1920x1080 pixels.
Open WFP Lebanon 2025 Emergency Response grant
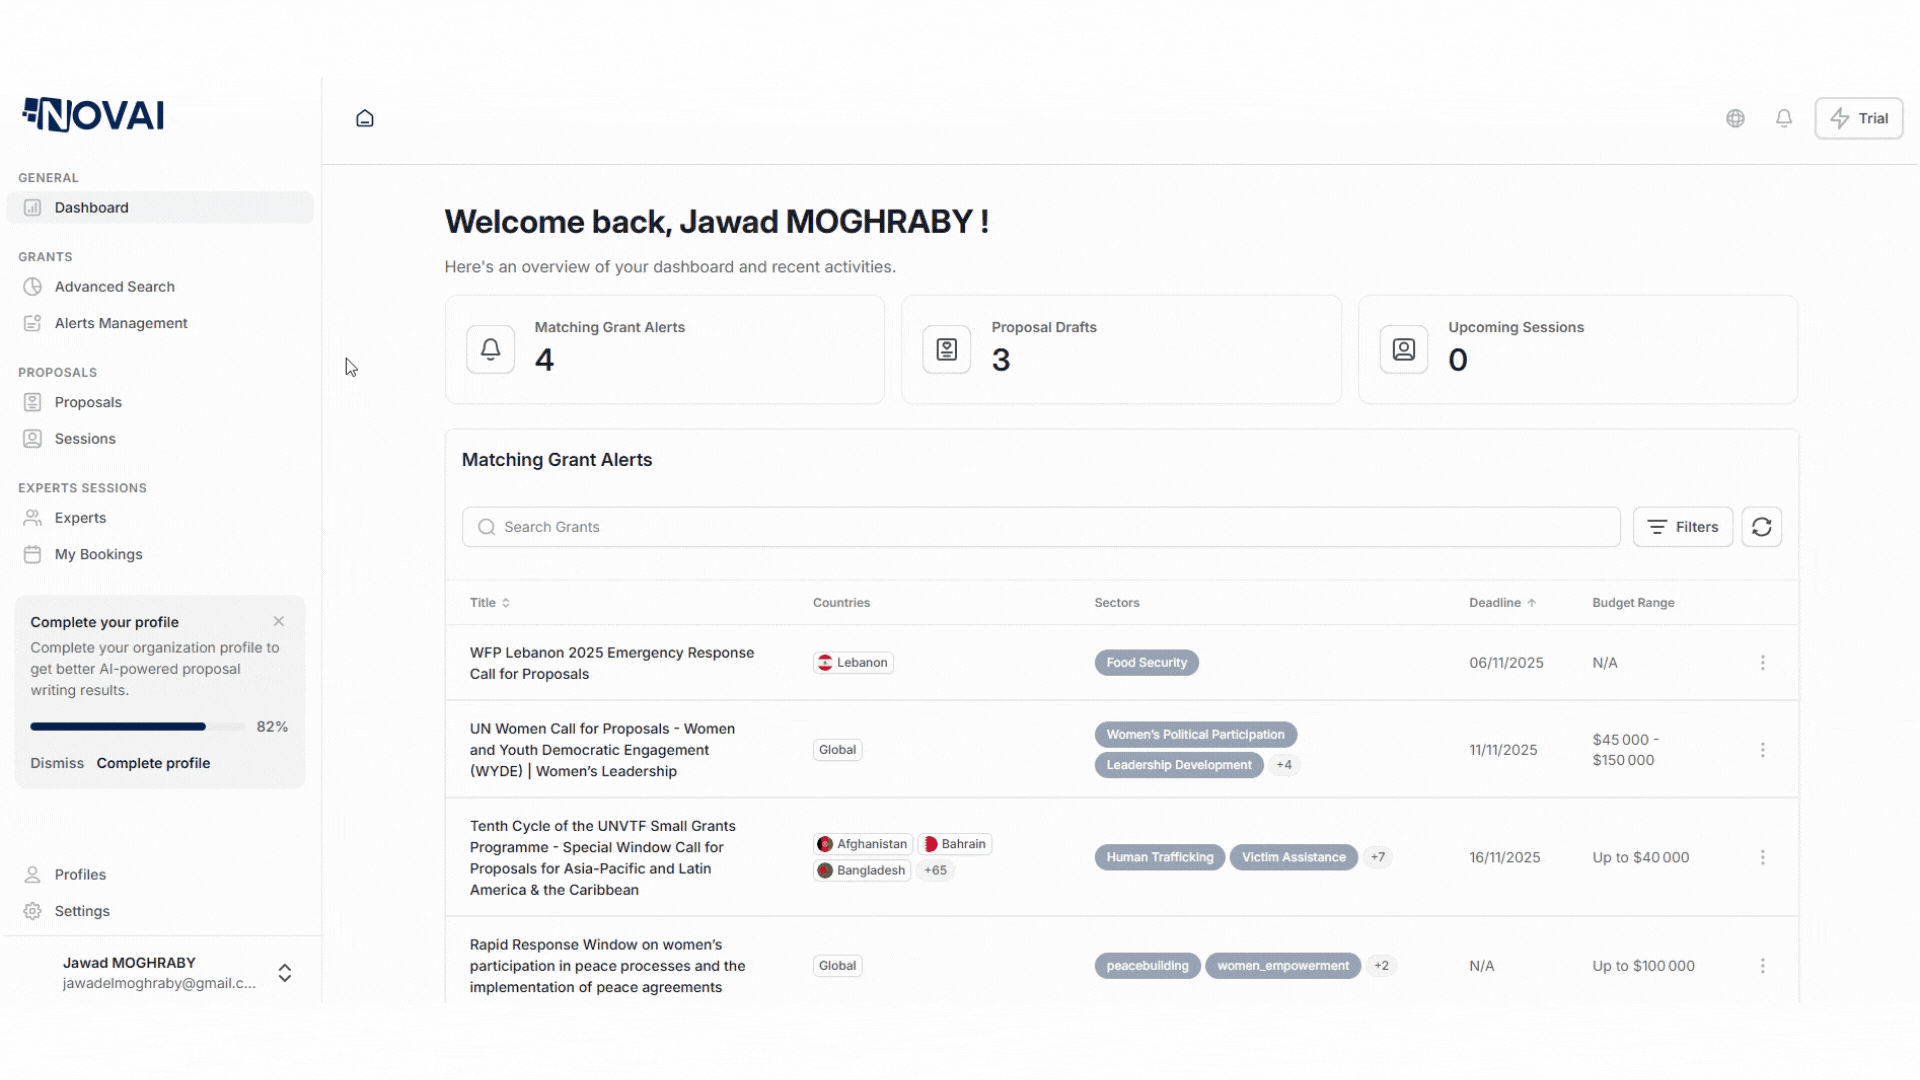tap(612, 663)
